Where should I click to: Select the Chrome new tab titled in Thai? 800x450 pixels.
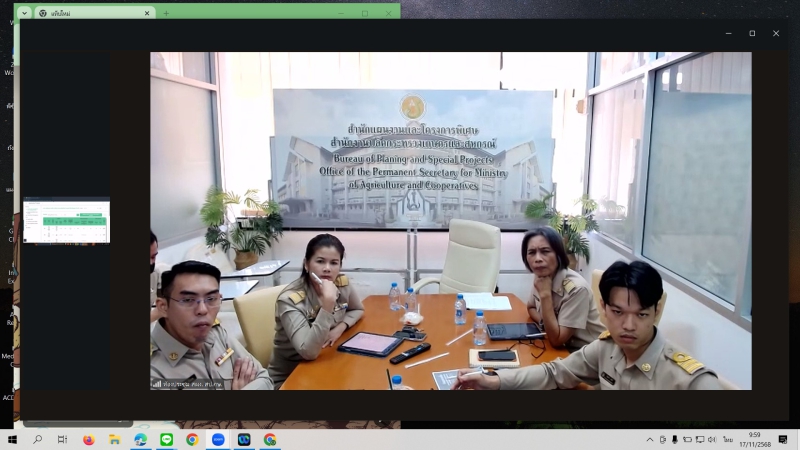coord(90,13)
